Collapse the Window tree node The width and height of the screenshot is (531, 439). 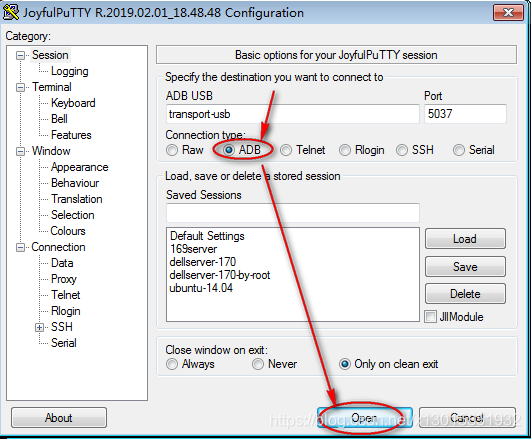click(21, 151)
